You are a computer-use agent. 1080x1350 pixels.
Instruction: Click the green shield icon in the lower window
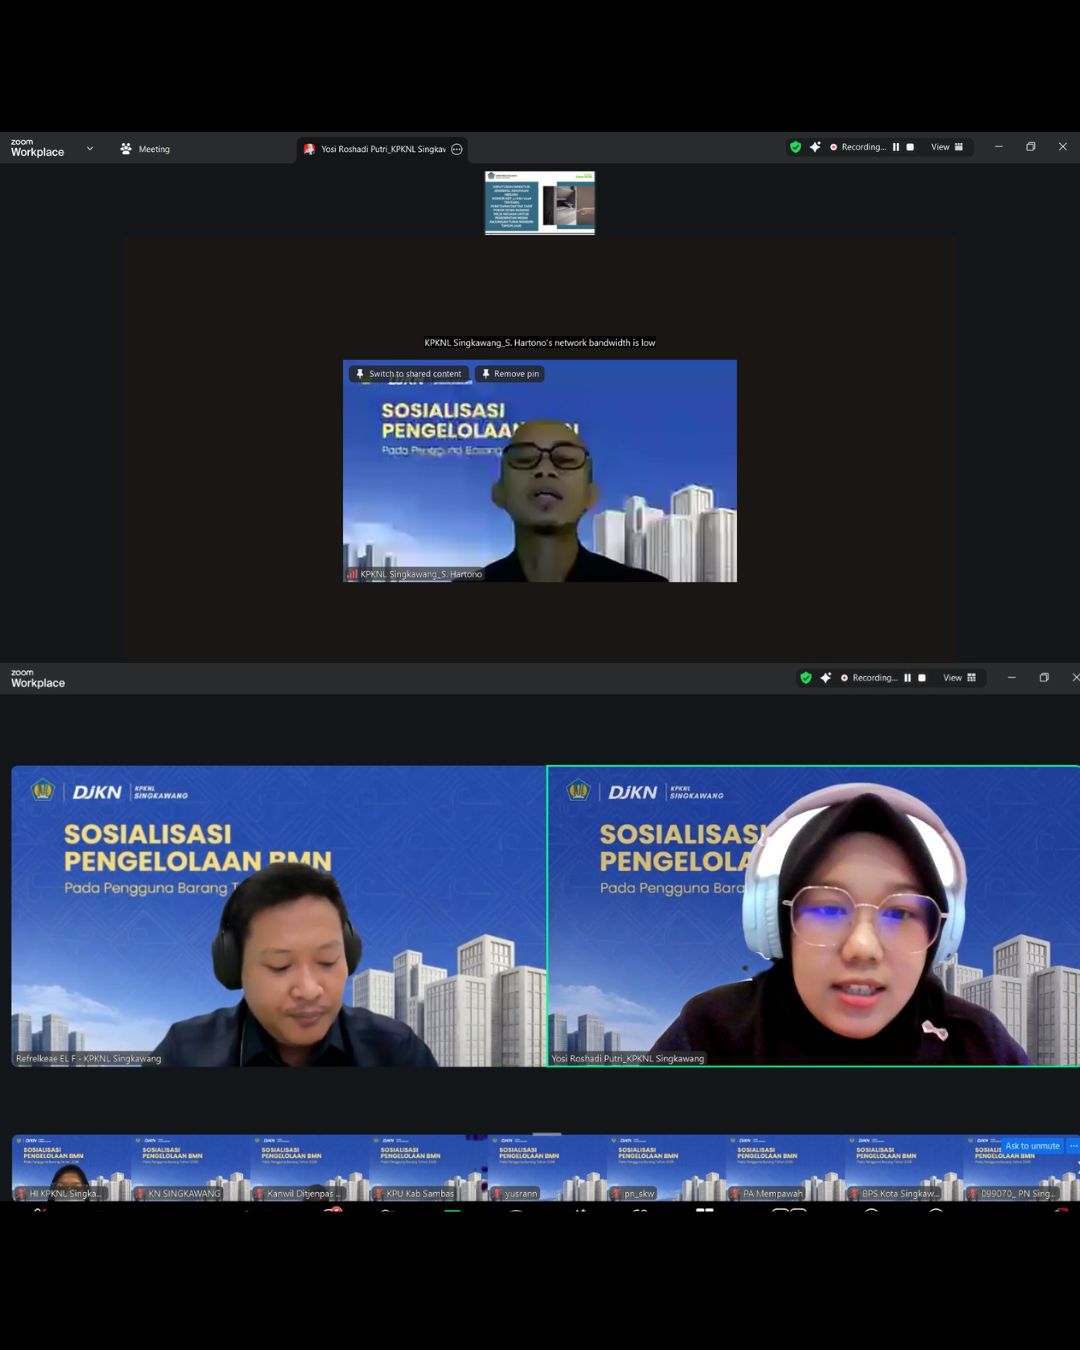point(806,678)
